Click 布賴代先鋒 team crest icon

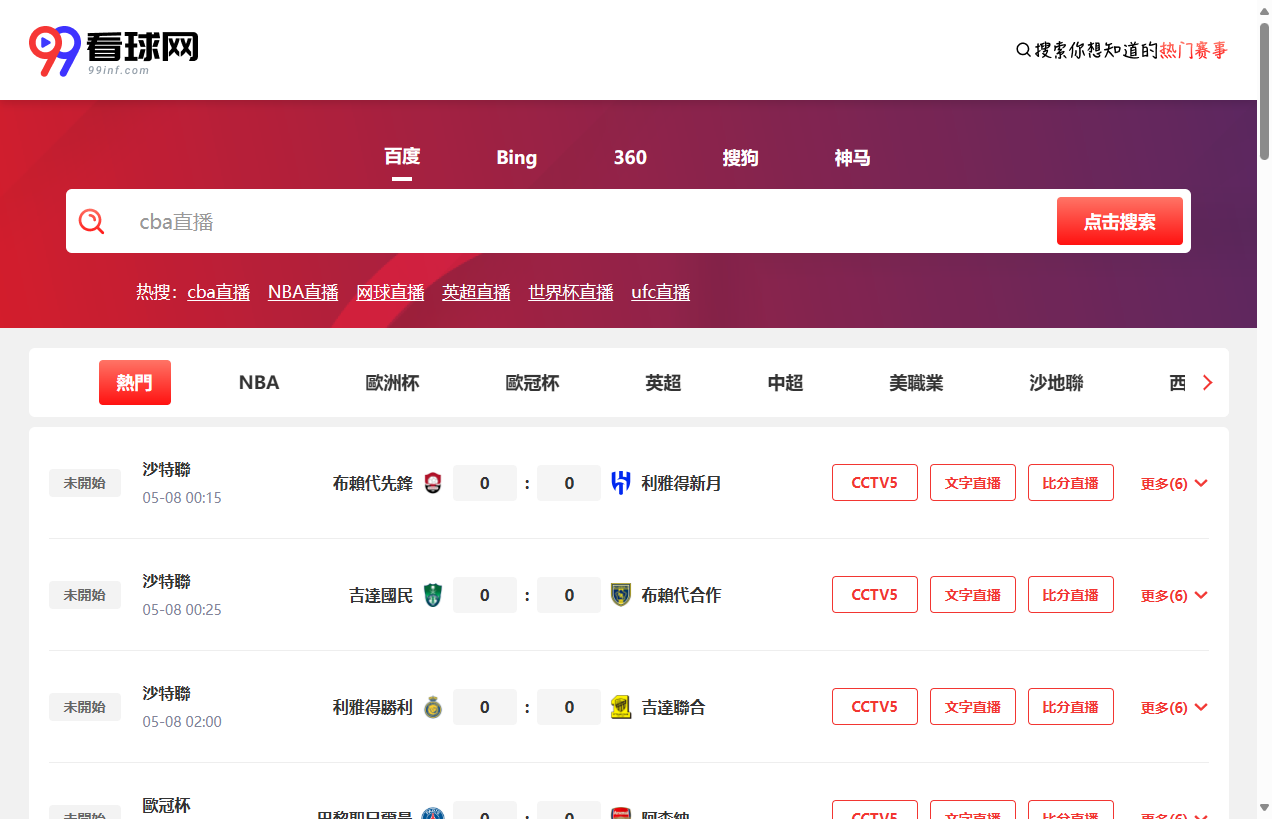[433, 483]
